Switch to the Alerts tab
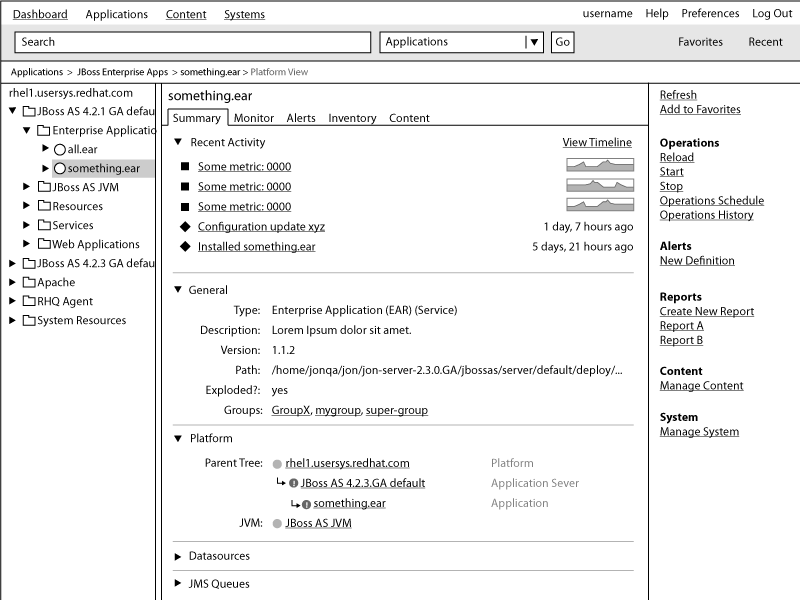Image resolution: width=800 pixels, height=600 pixels. [301, 118]
